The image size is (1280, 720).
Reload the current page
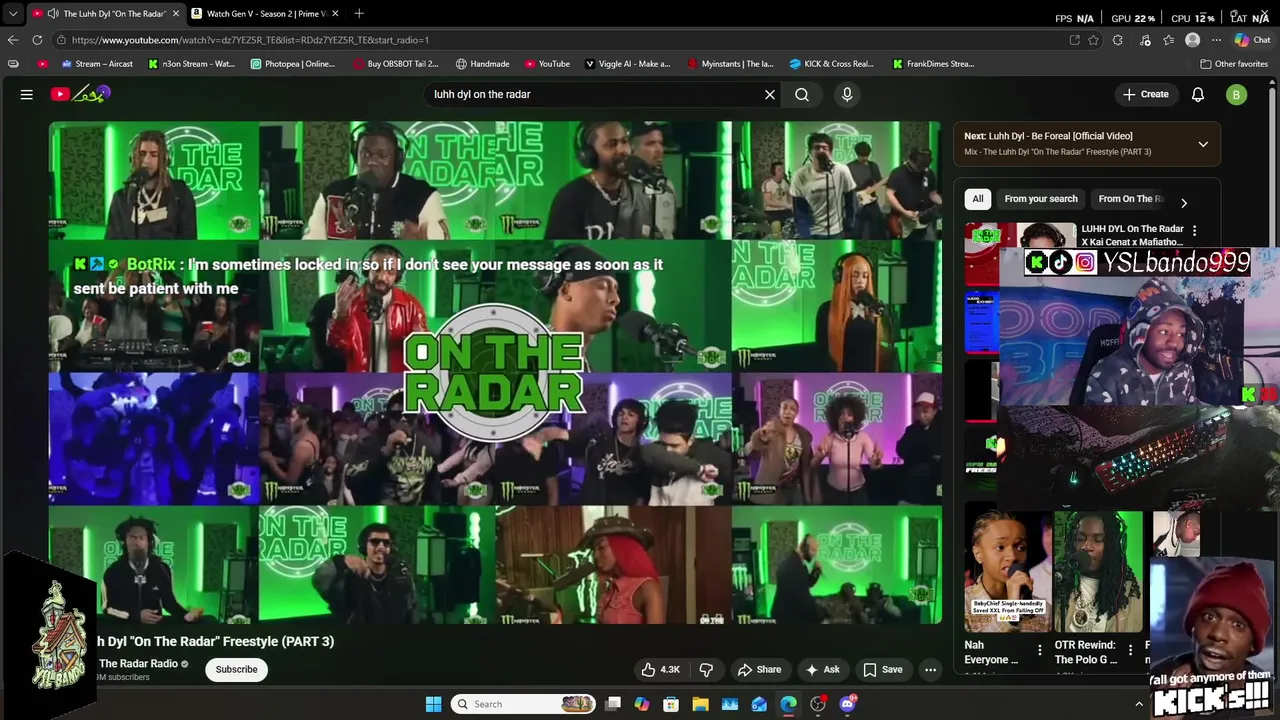tap(37, 40)
